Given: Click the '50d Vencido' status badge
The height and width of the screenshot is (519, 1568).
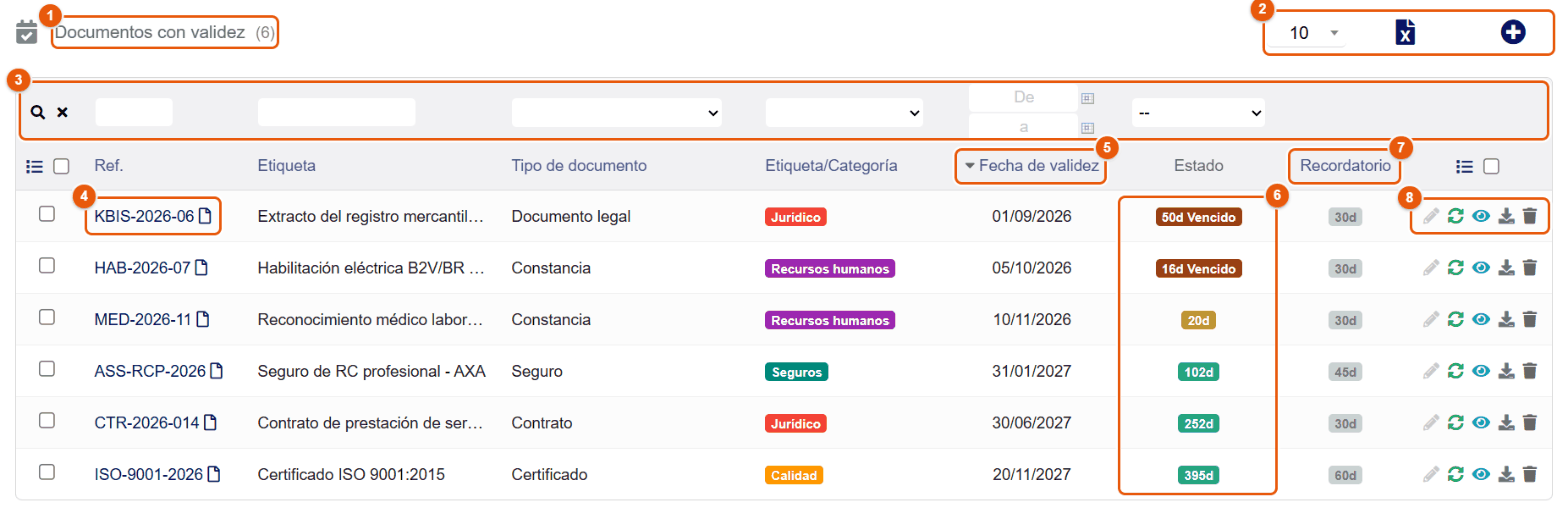Looking at the screenshot, I should tap(1198, 217).
